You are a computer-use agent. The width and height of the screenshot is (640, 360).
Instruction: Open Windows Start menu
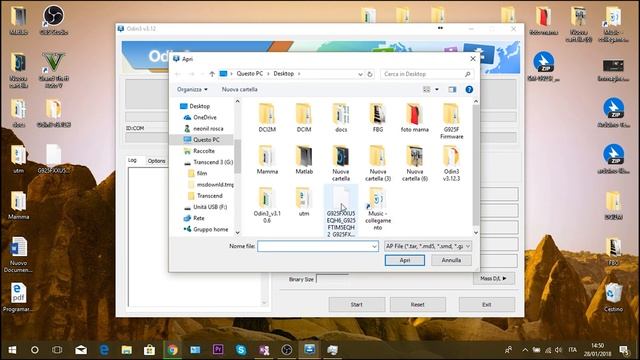[x=12, y=350]
